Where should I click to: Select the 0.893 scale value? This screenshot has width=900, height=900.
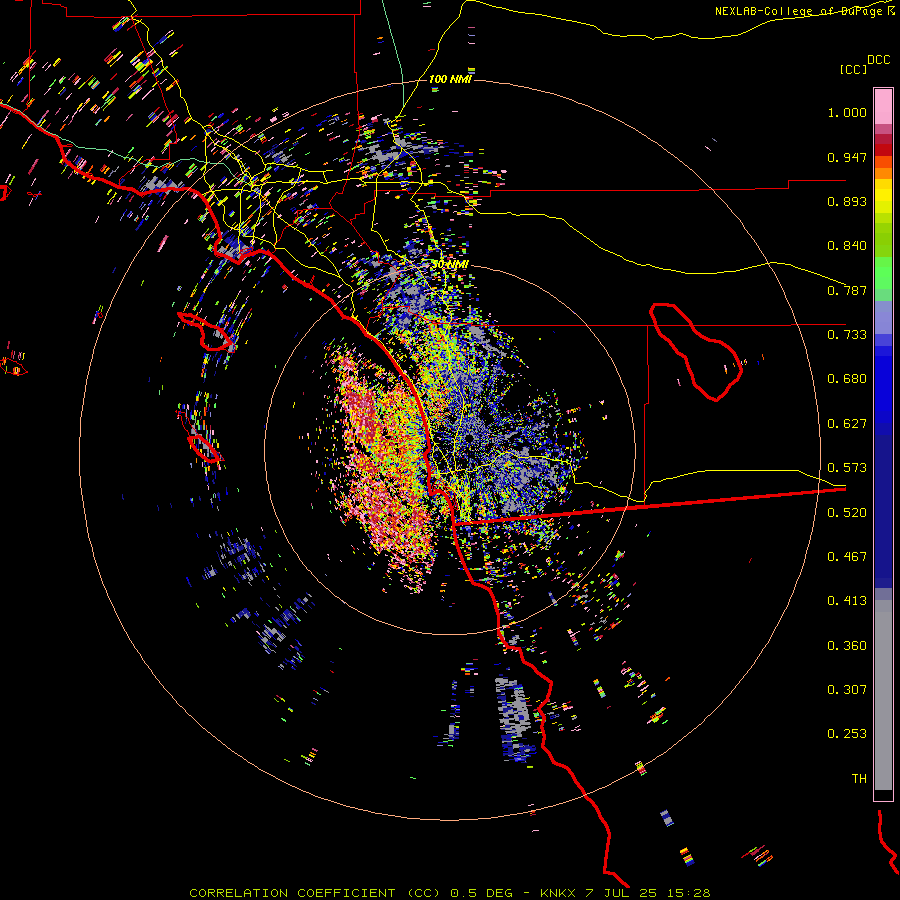[x=847, y=201]
